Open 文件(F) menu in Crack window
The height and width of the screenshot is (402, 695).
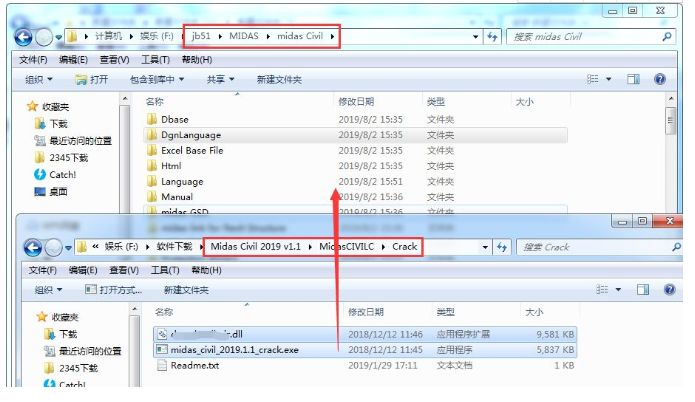(43, 270)
